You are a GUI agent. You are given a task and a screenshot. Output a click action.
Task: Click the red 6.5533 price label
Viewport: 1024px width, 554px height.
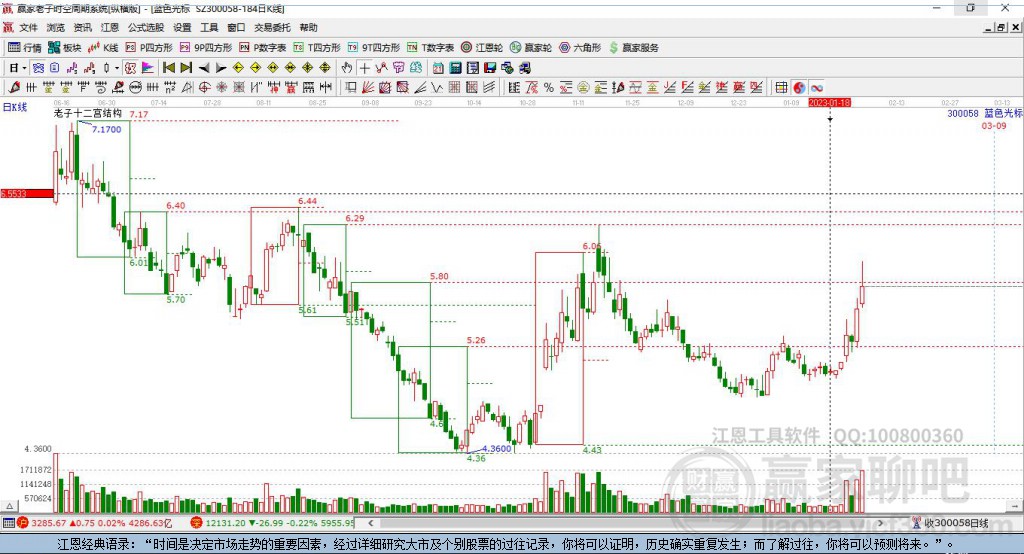27,193
